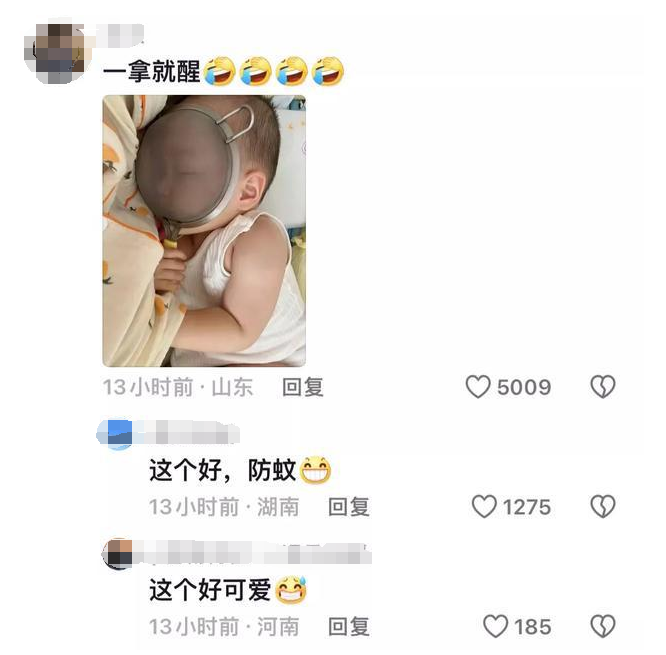Reply to the 湖南 commenter
The width and height of the screenshot is (666, 655).
(x=349, y=507)
